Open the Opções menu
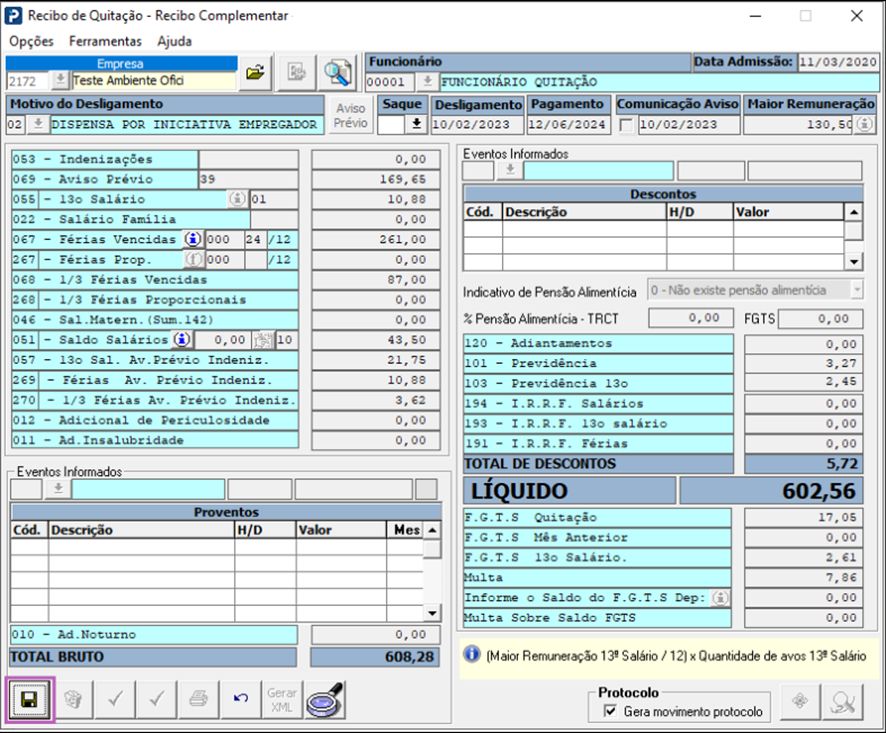Image resolution: width=886 pixels, height=733 pixels. 31,41
